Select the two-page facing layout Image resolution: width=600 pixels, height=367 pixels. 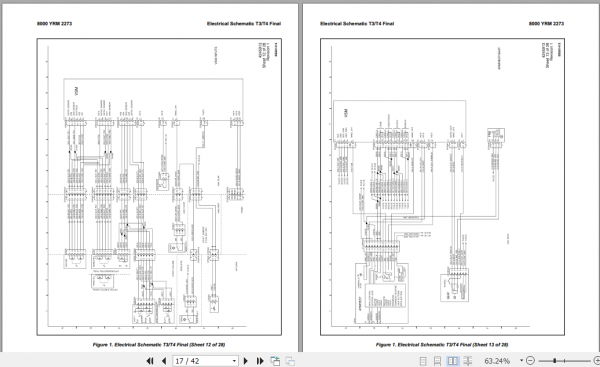pos(453,361)
